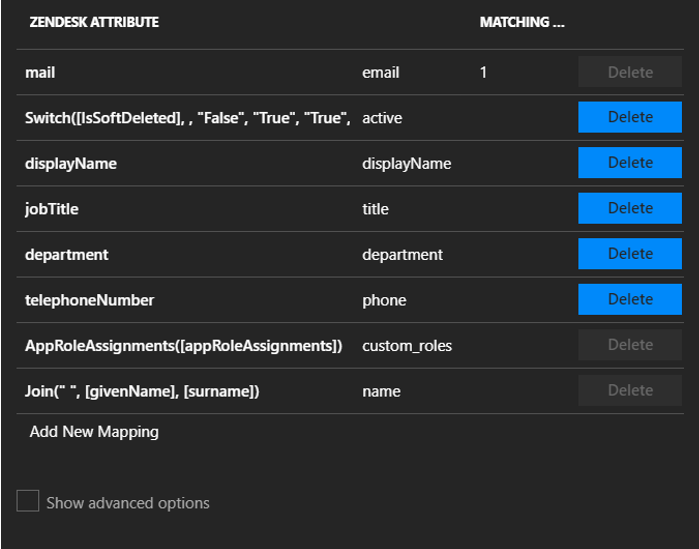Delete the displayName mapping row
Image resolution: width=699 pixels, height=549 pixels.
coord(630,163)
